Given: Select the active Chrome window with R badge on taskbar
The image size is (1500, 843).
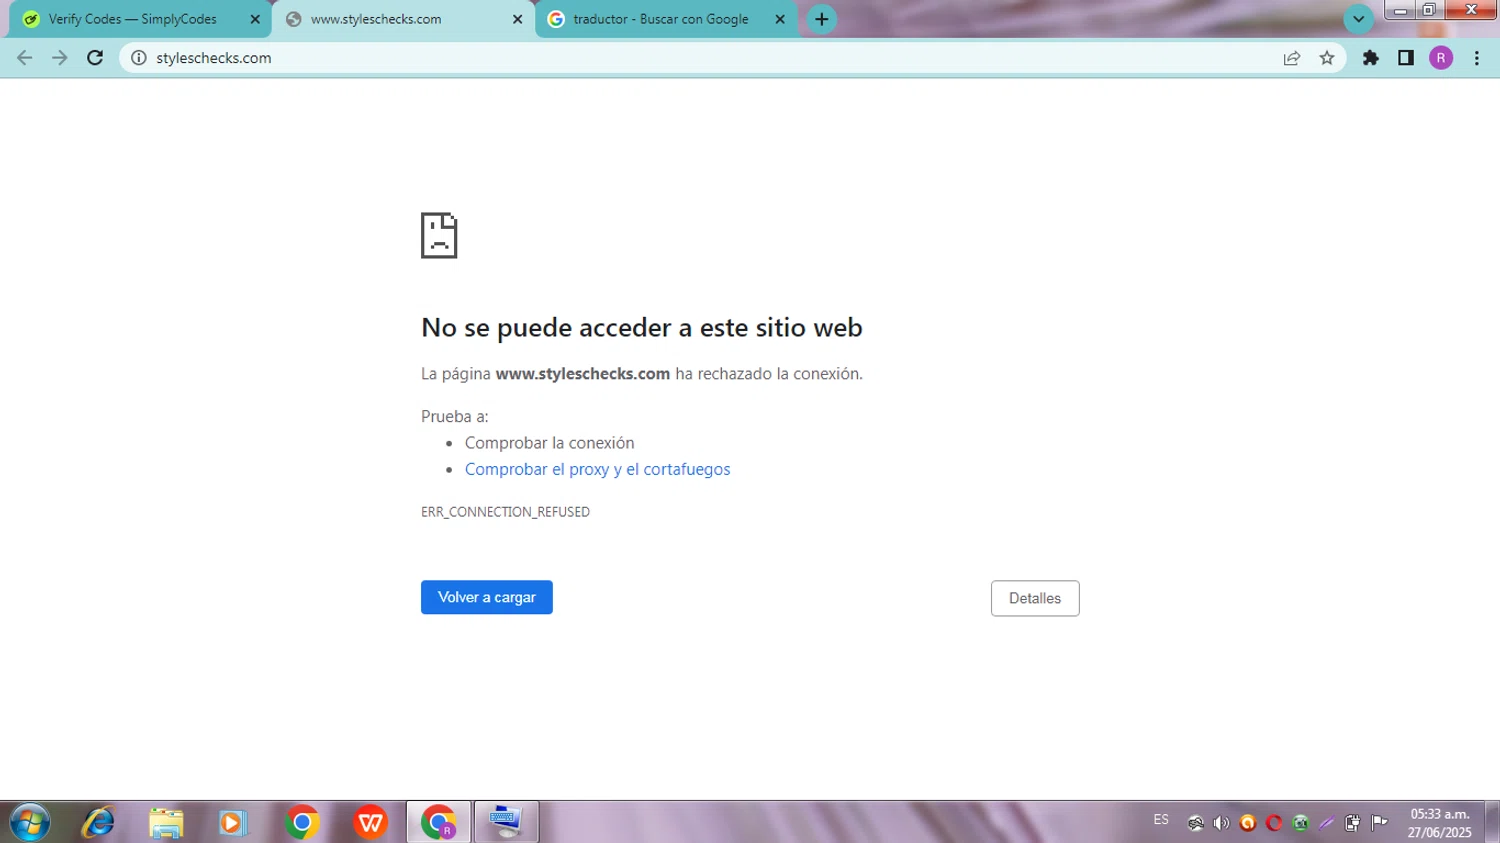Looking at the screenshot, I should pyautogui.click(x=438, y=822).
